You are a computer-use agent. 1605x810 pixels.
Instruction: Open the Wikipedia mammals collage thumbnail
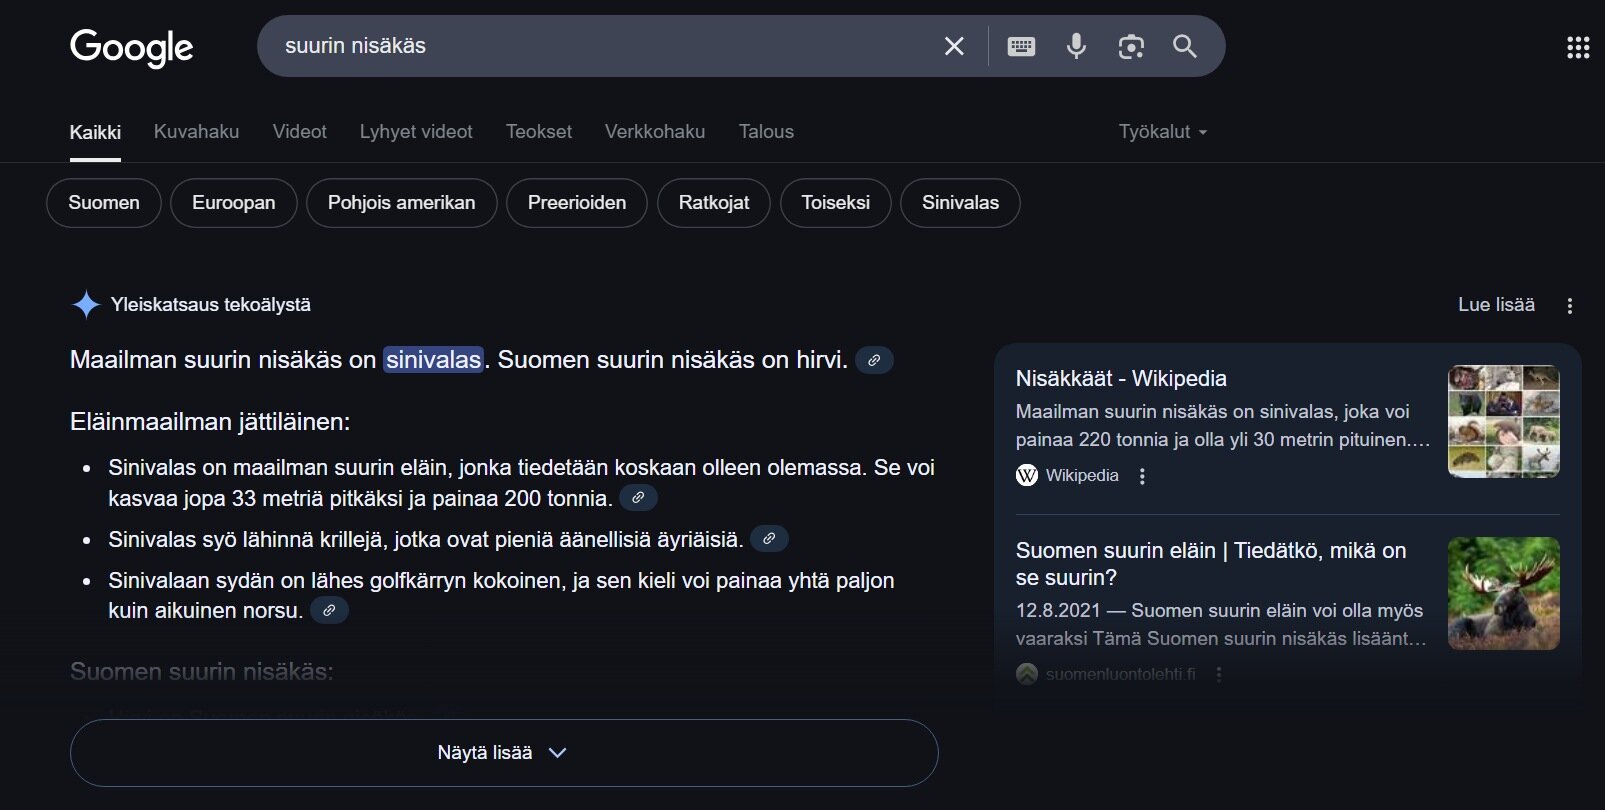[x=1504, y=421]
